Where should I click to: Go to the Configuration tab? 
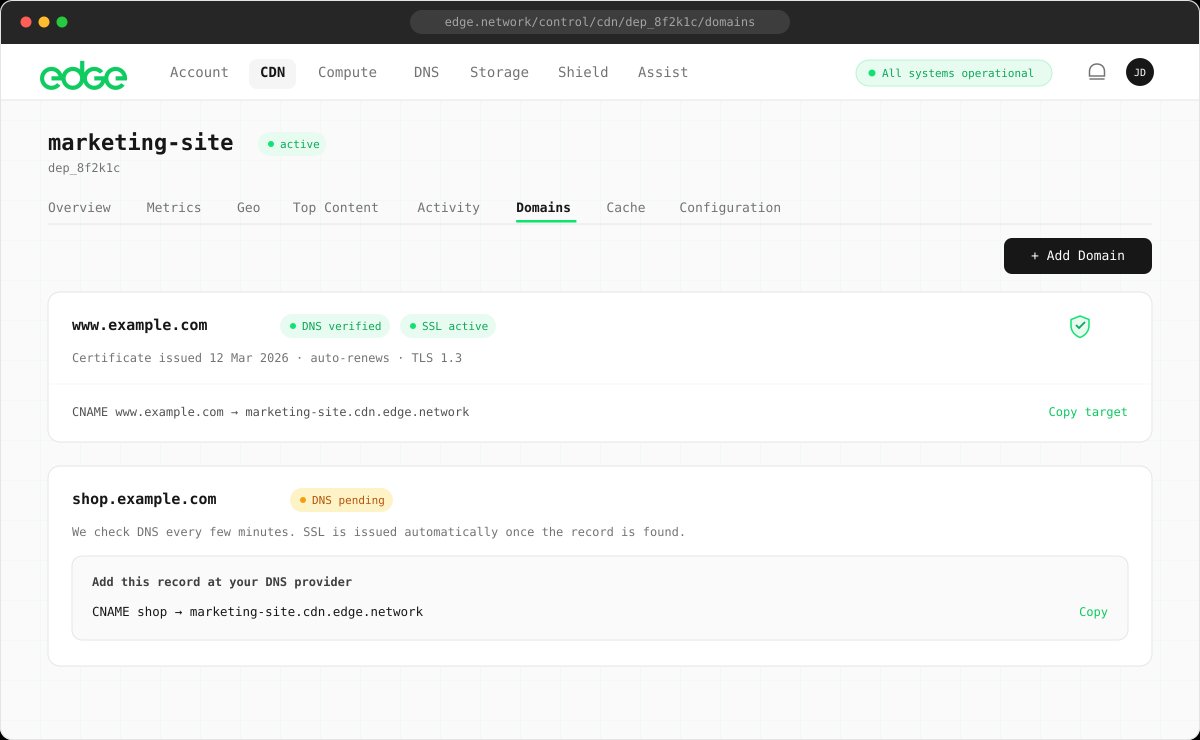[x=730, y=208]
